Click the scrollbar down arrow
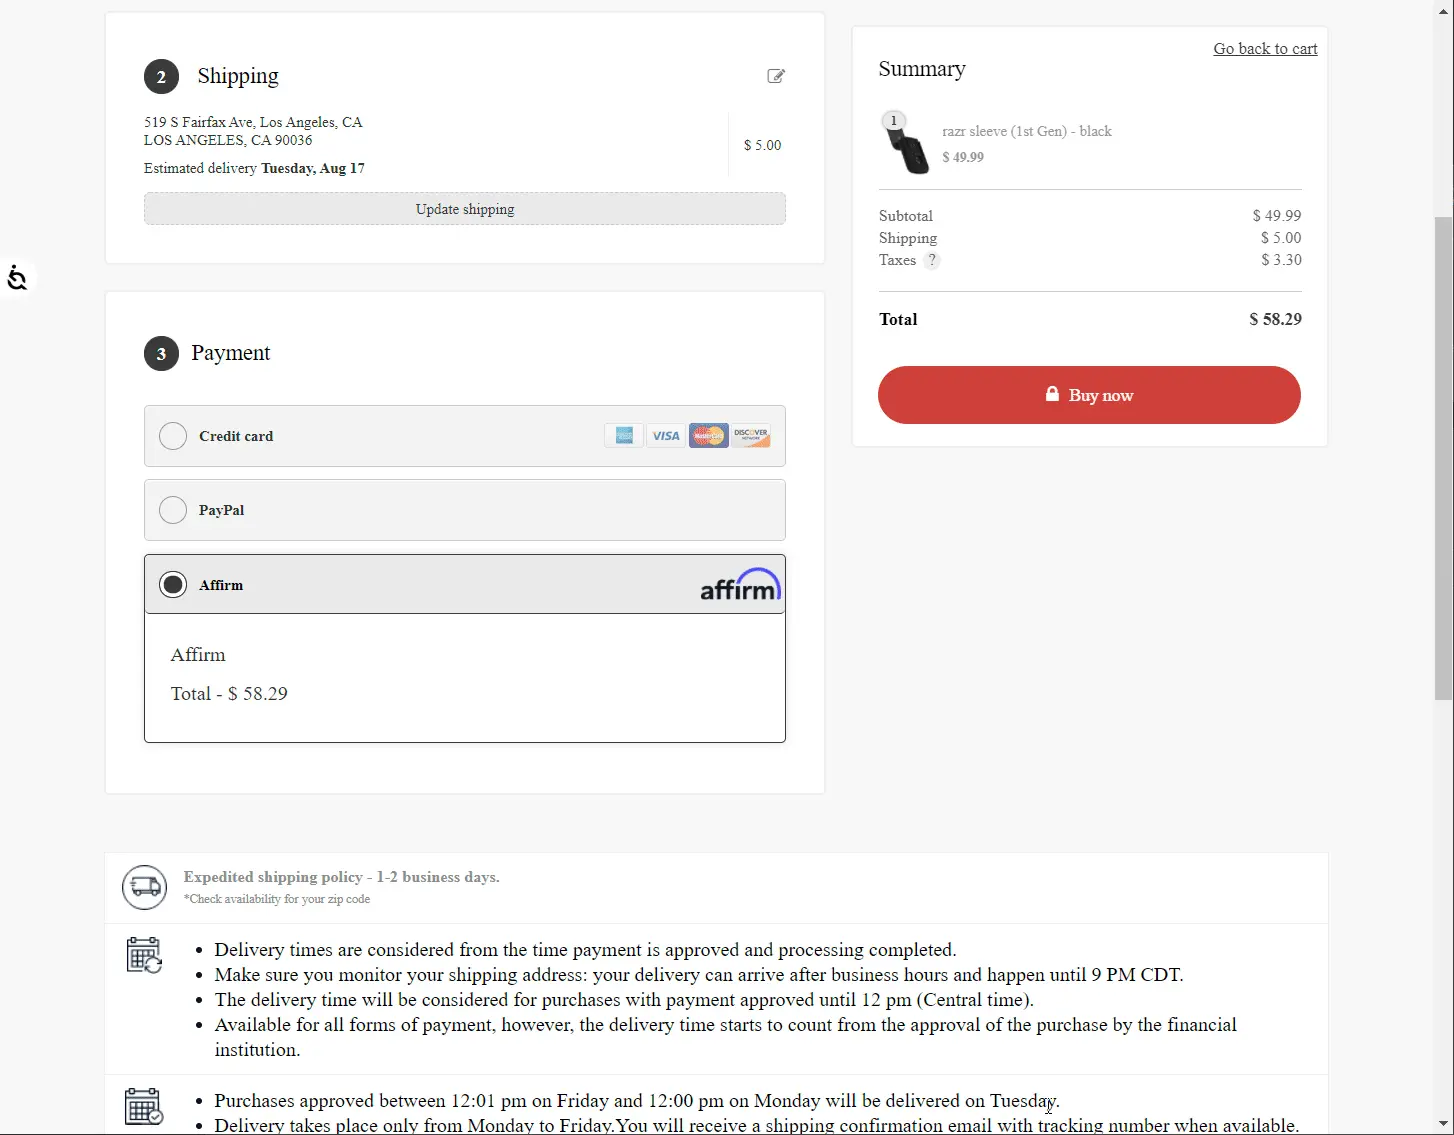This screenshot has width=1454, height=1135. [x=1444, y=1125]
